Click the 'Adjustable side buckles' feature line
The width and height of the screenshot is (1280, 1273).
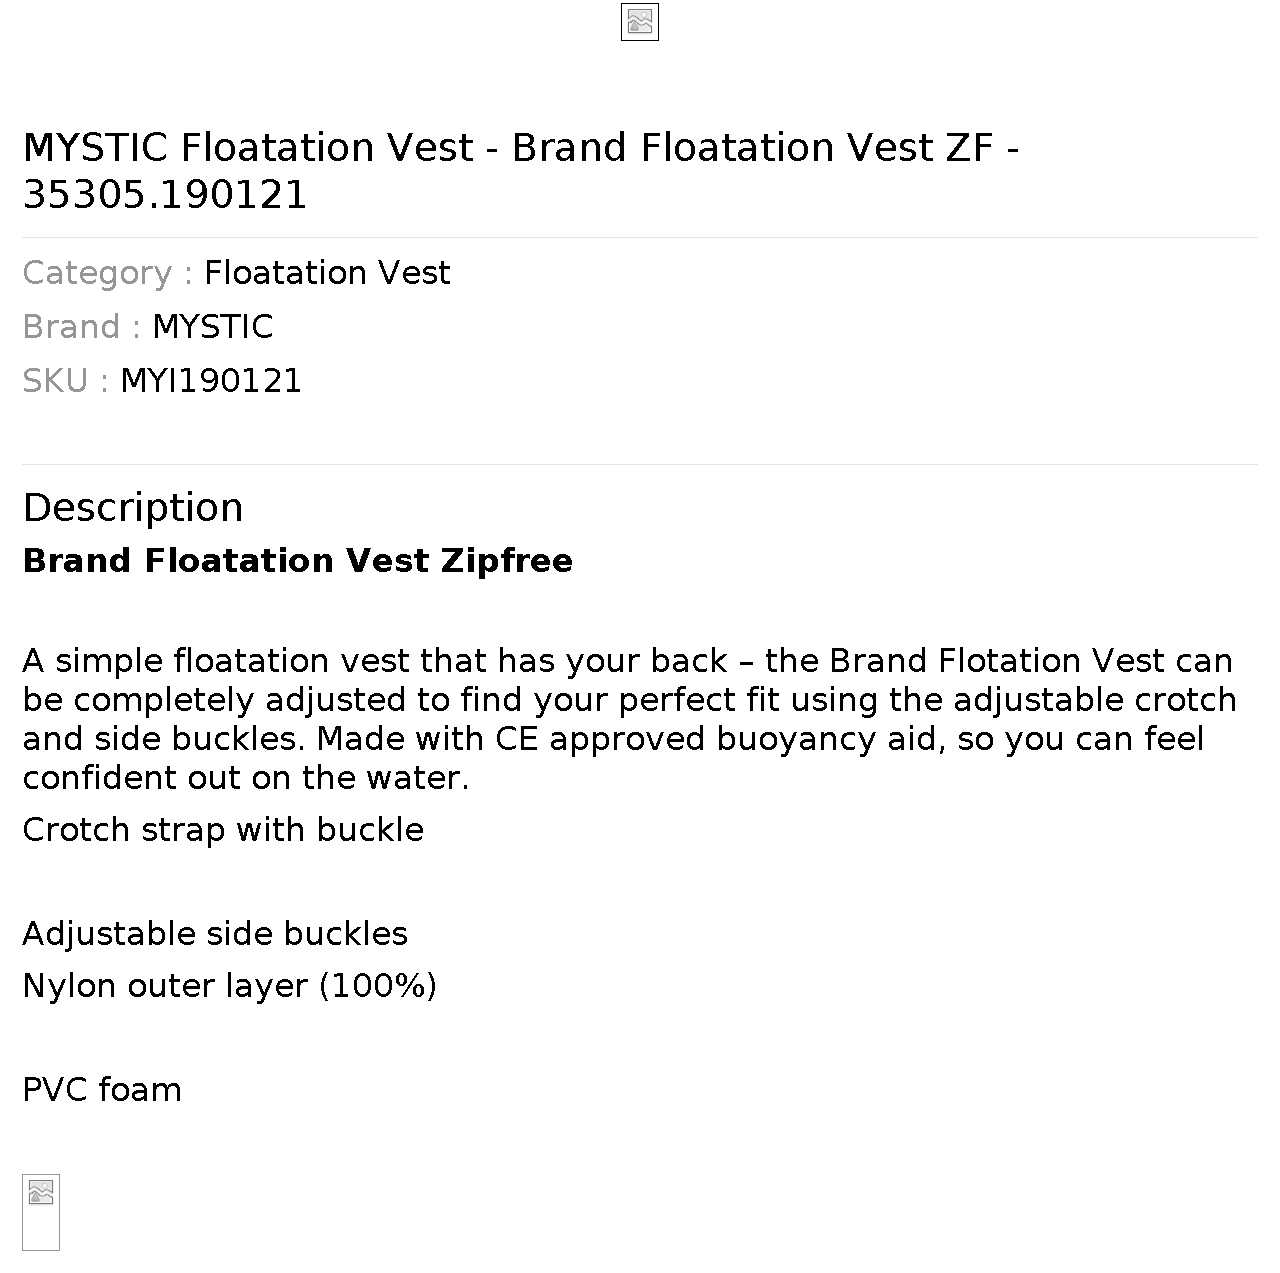pos(215,934)
